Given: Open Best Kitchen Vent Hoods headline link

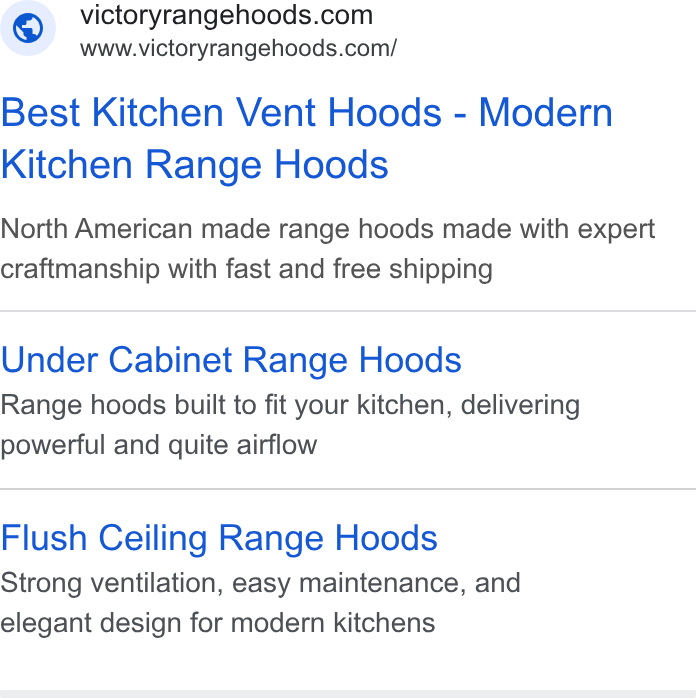Looking at the screenshot, I should click(307, 138).
